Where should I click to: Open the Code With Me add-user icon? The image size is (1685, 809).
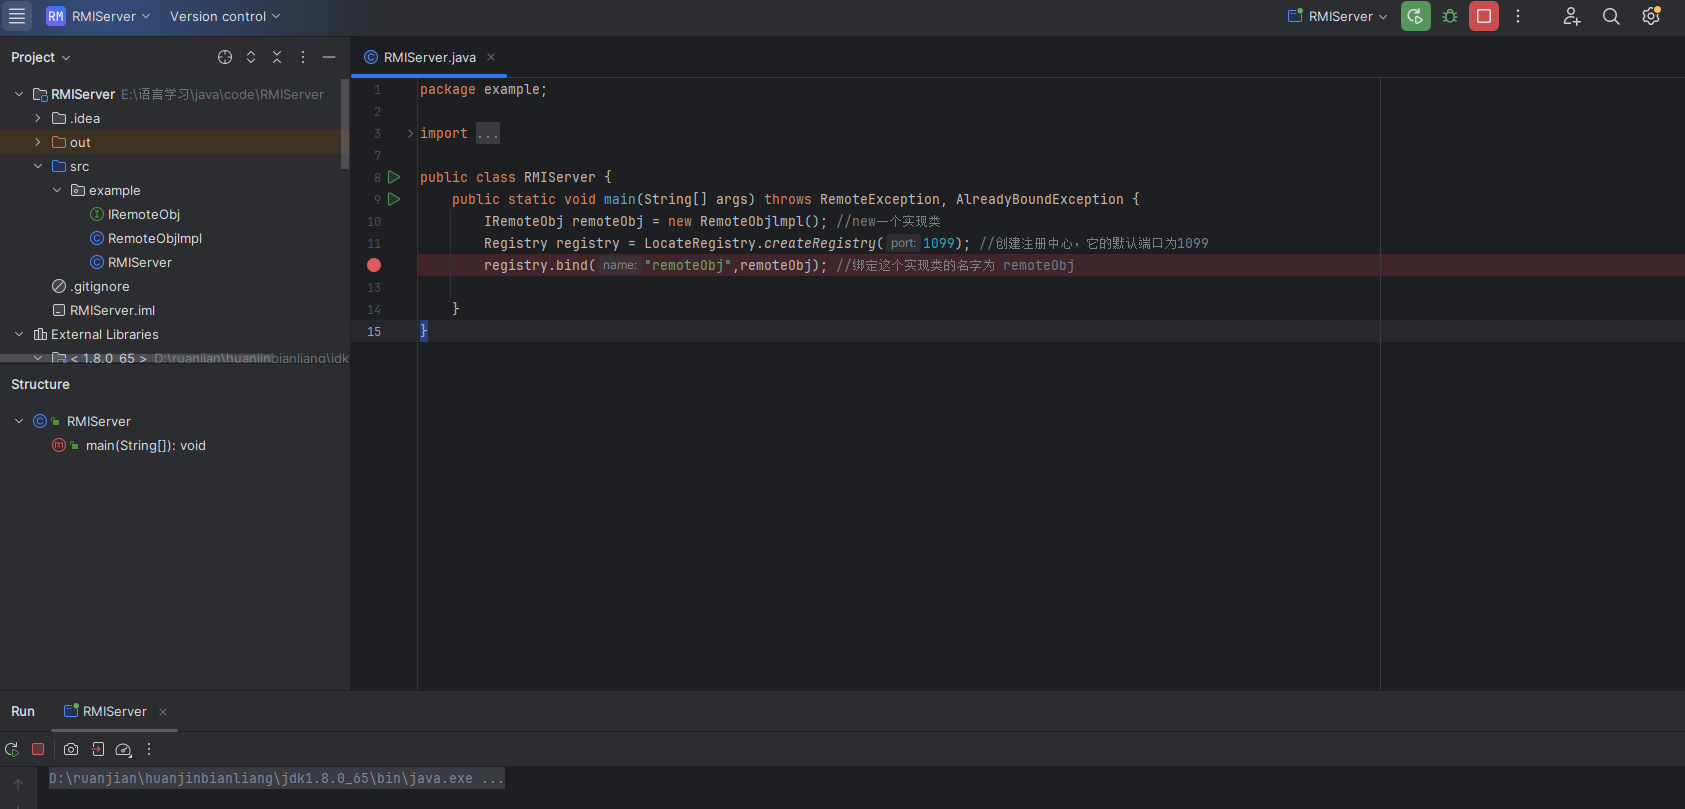(x=1571, y=16)
